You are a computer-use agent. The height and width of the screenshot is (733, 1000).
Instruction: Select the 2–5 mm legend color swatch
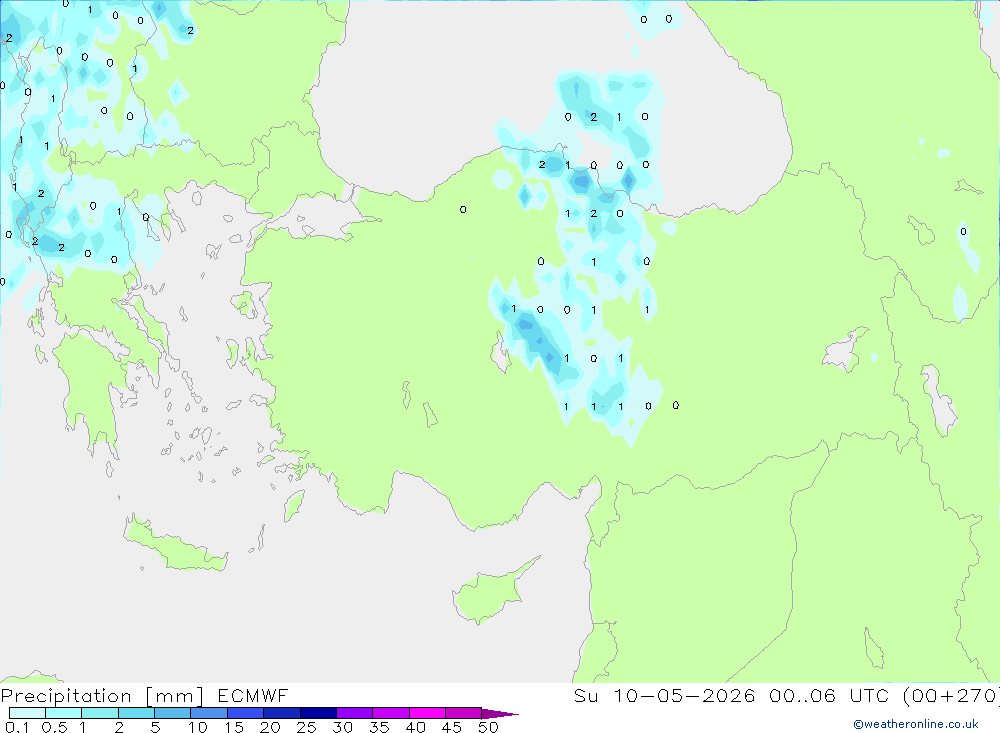[x=136, y=713]
